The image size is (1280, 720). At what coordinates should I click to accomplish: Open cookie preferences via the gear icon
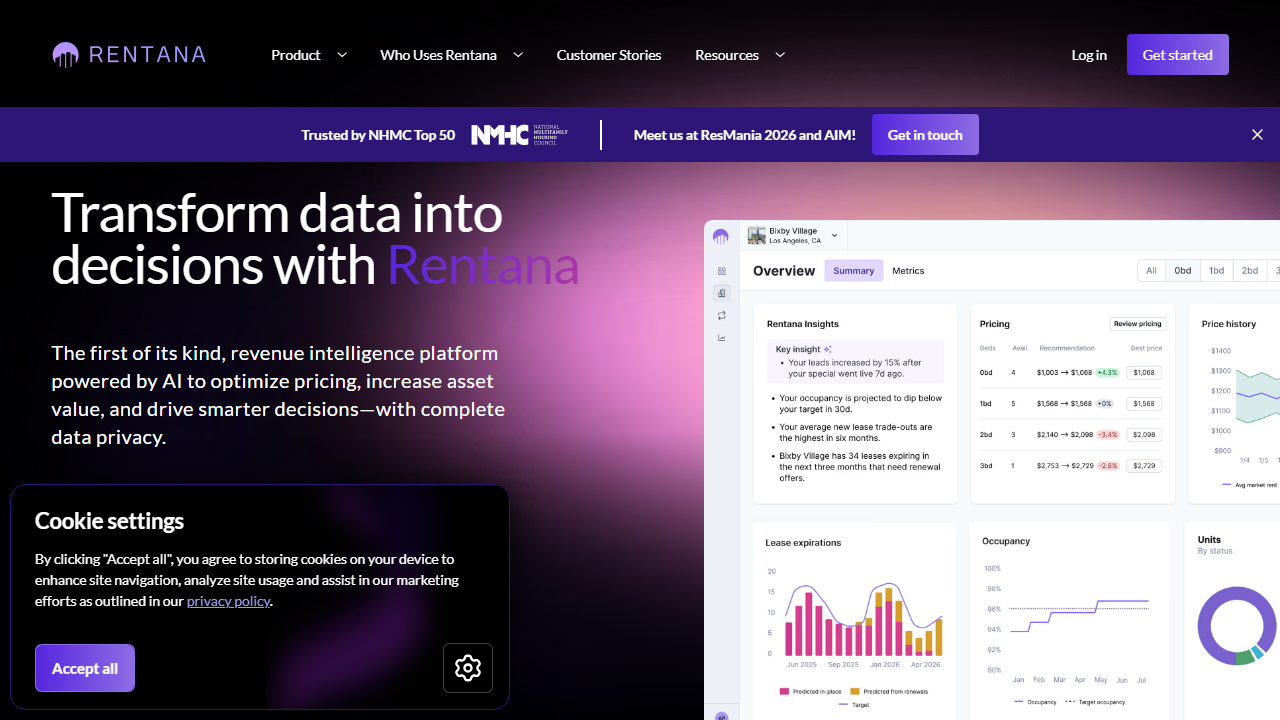(468, 668)
